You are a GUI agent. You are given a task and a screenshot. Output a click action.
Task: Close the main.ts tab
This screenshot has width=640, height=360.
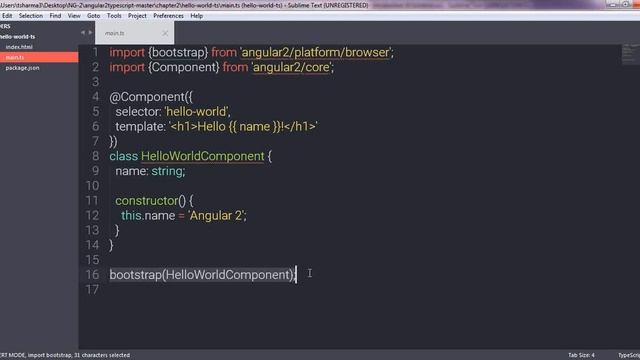tap(165, 33)
